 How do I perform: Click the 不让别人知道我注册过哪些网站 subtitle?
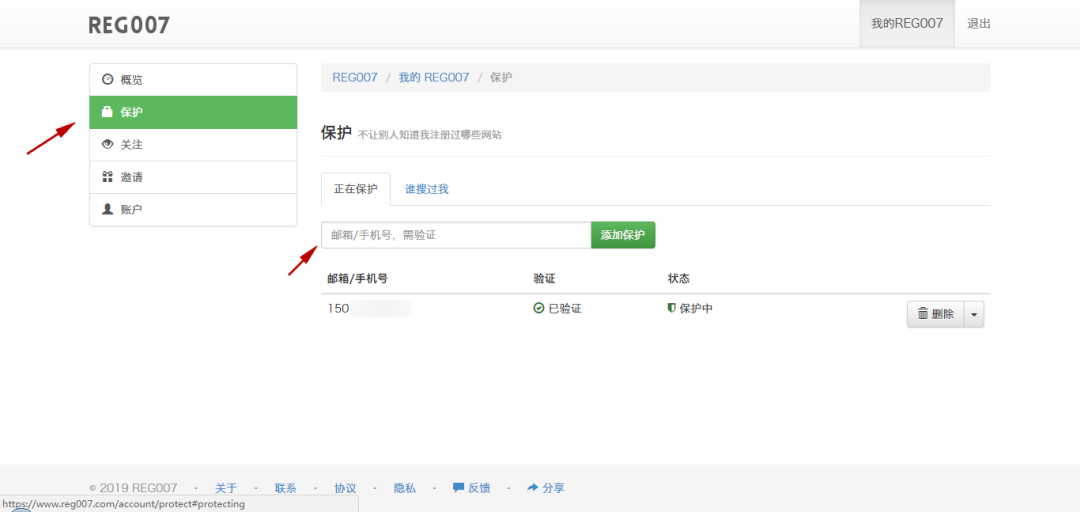point(430,135)
